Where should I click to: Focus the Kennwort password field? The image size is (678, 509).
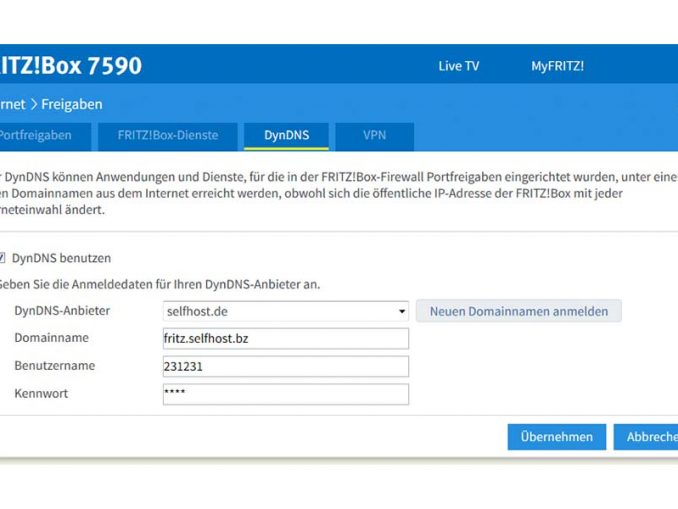click(x=286, y=394)
